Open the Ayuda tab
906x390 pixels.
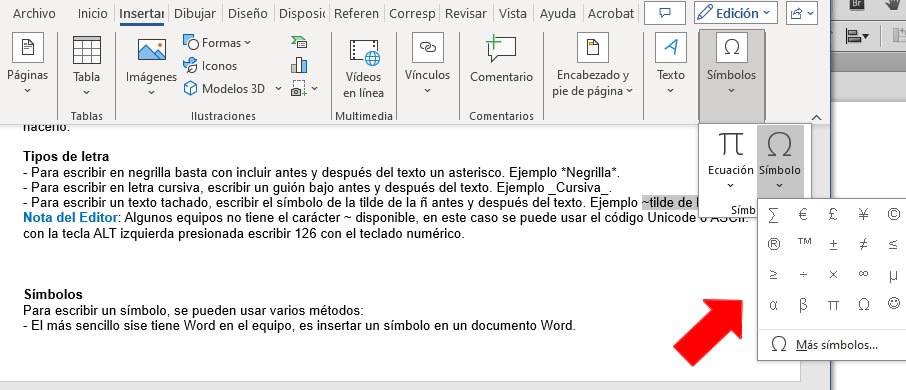point(557,13)
